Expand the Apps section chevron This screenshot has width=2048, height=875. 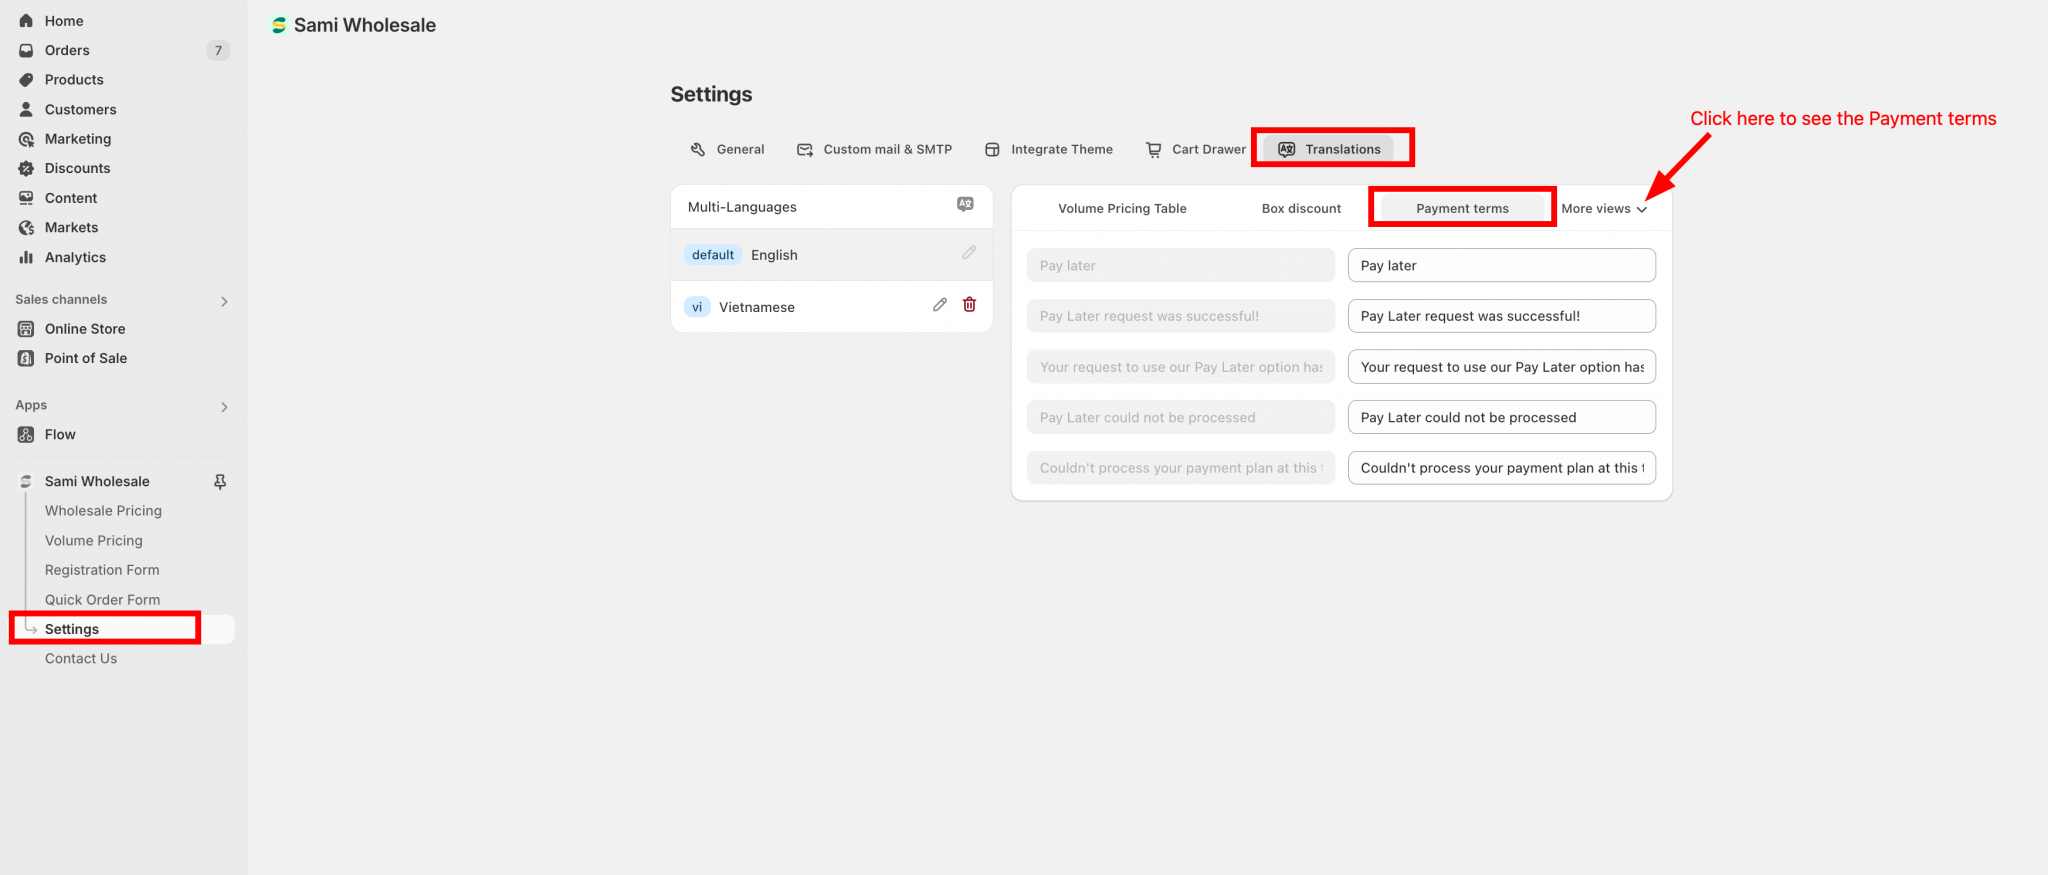pos(224,407)
